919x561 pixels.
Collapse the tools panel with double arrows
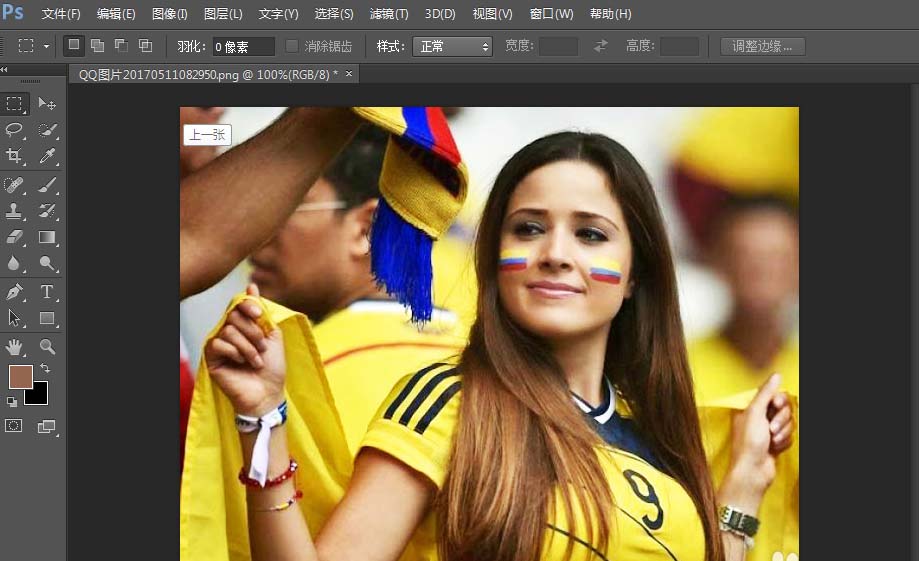(5, 70)
